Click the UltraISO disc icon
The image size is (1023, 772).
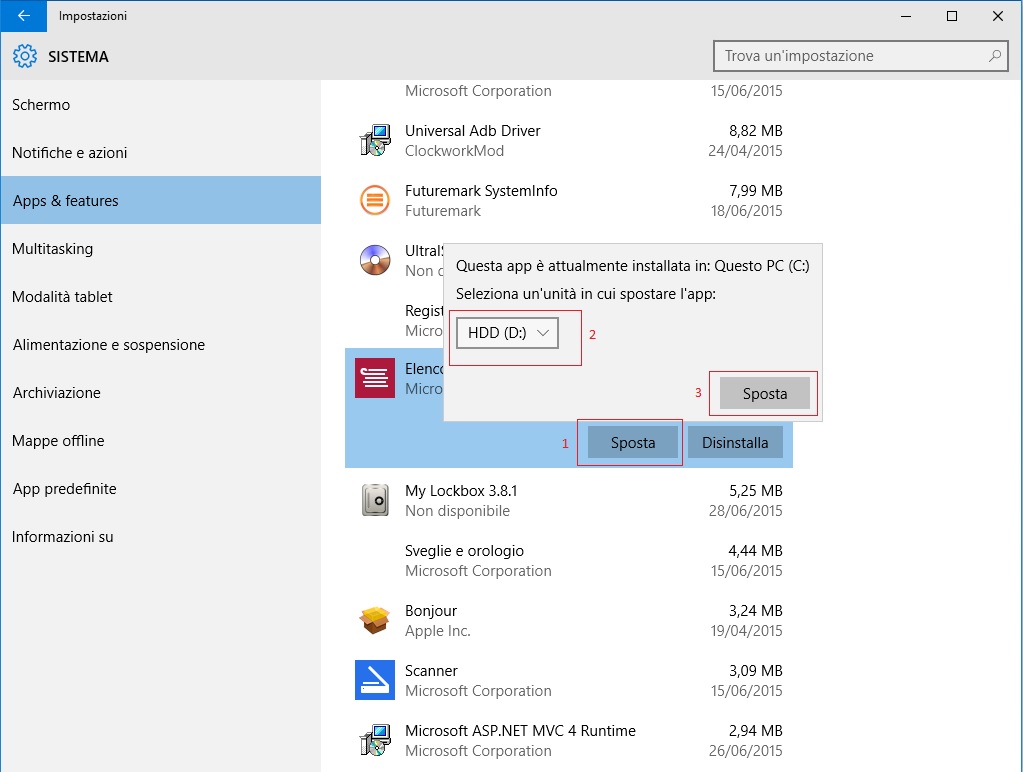375,260
